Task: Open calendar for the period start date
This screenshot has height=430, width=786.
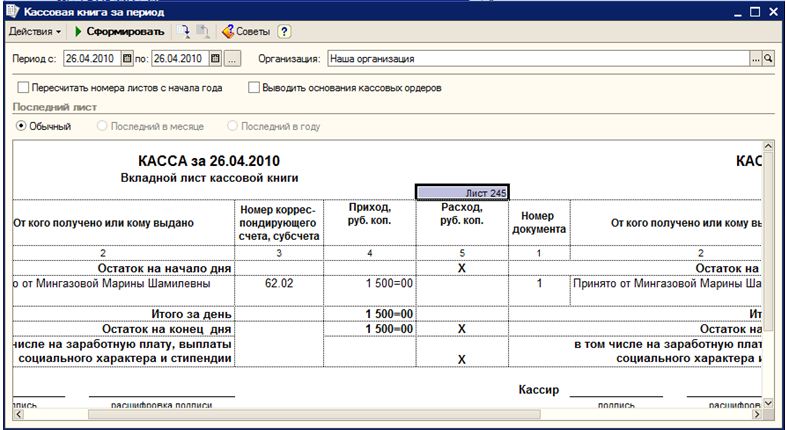Action: [x=127, y=58]
